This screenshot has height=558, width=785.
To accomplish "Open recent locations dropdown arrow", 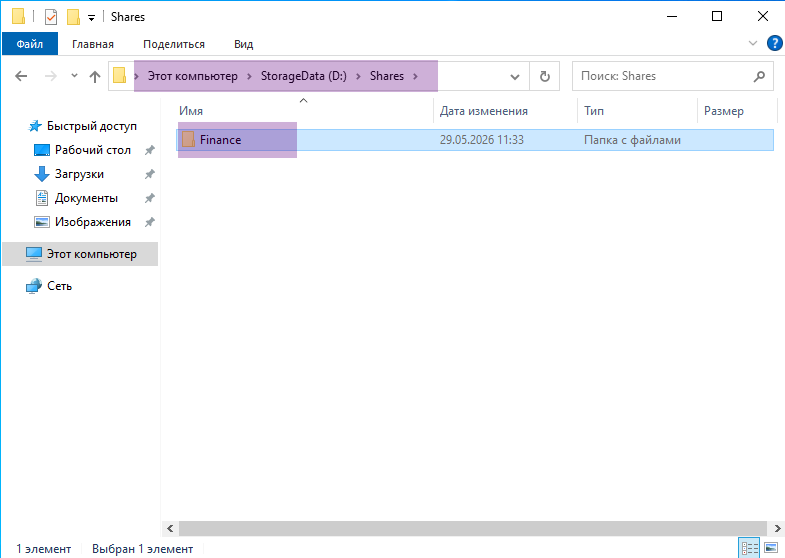I will click(x=75, y=76).
